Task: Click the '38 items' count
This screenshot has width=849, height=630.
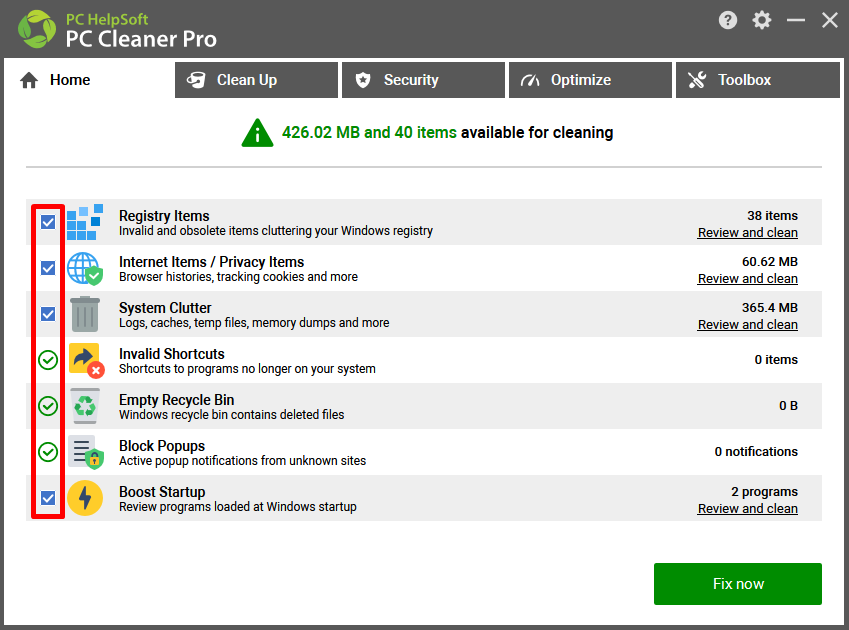Action: pos(773,215)
